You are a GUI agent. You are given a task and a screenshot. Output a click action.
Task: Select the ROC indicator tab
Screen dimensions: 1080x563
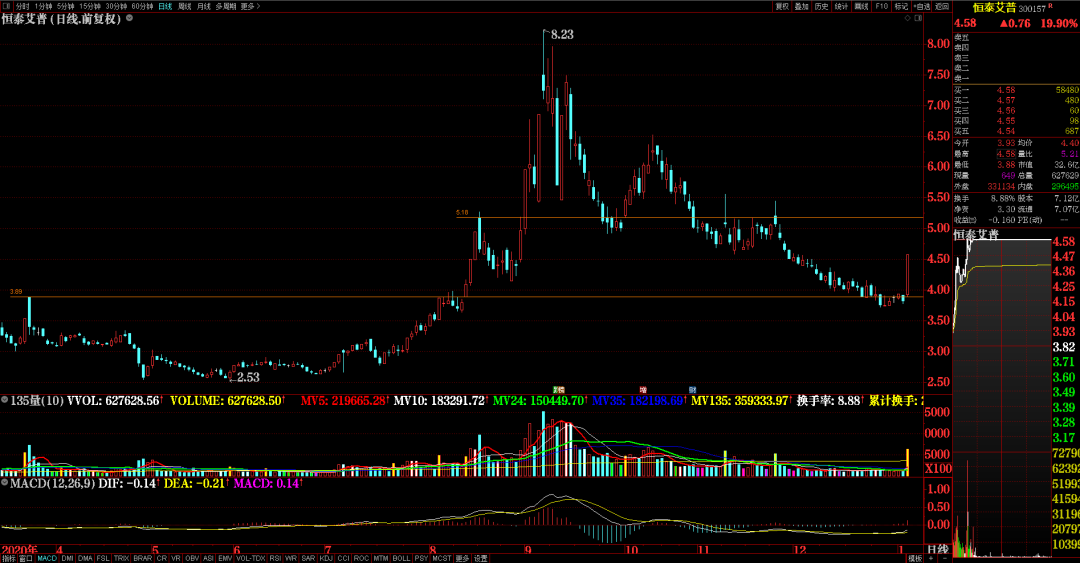362,558
